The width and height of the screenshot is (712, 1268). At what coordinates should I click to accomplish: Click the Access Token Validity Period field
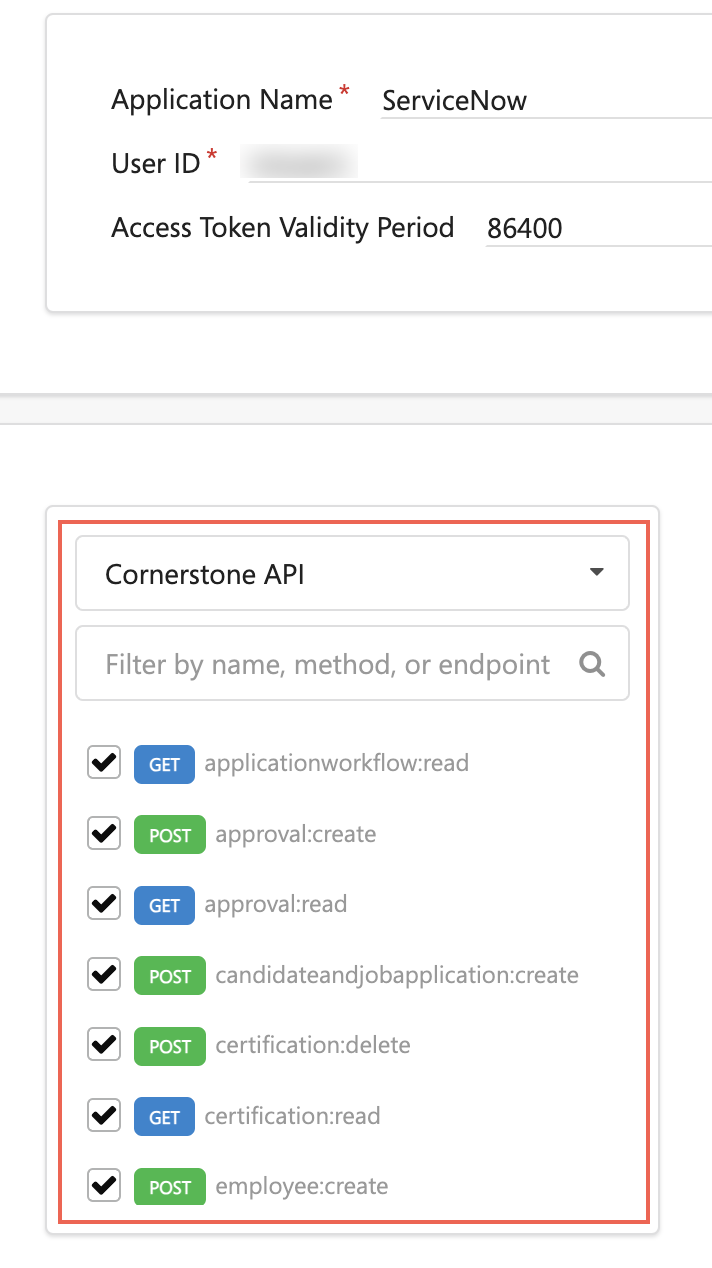click(598, 228)
